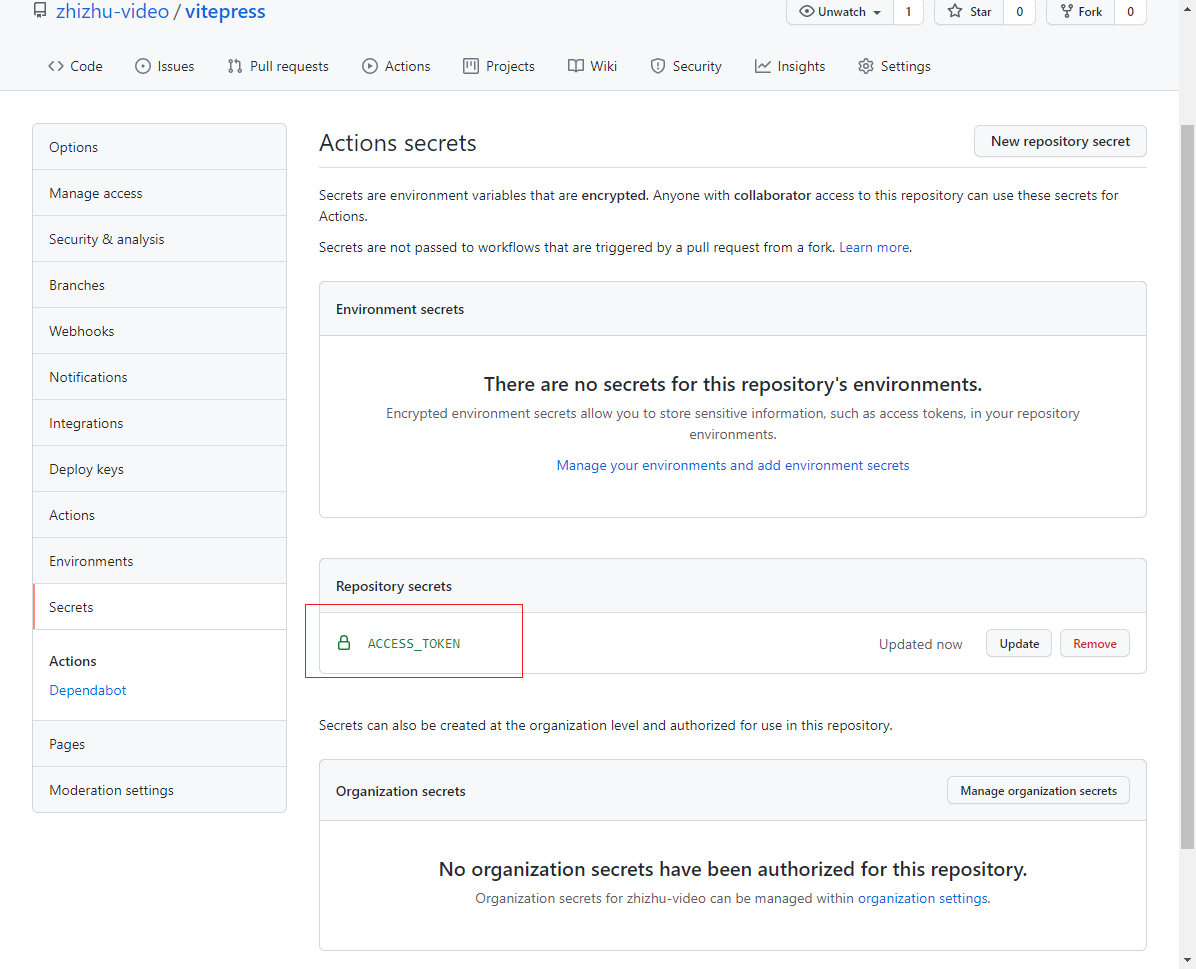Click the page vertical scrollbar
The height and width of the screenshot is (969, 1196).
(1187, 480)
